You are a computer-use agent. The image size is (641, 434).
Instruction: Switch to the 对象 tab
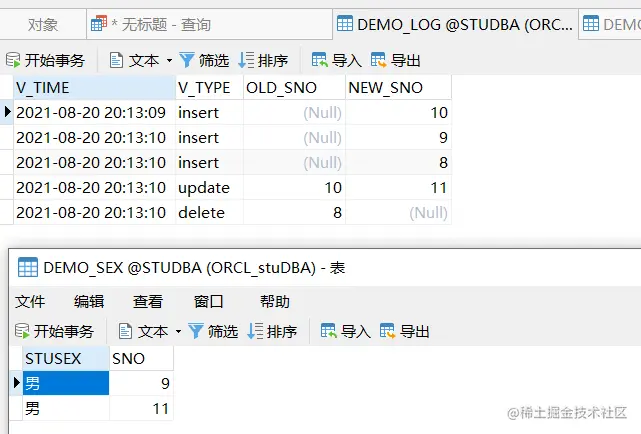(43, 25)
